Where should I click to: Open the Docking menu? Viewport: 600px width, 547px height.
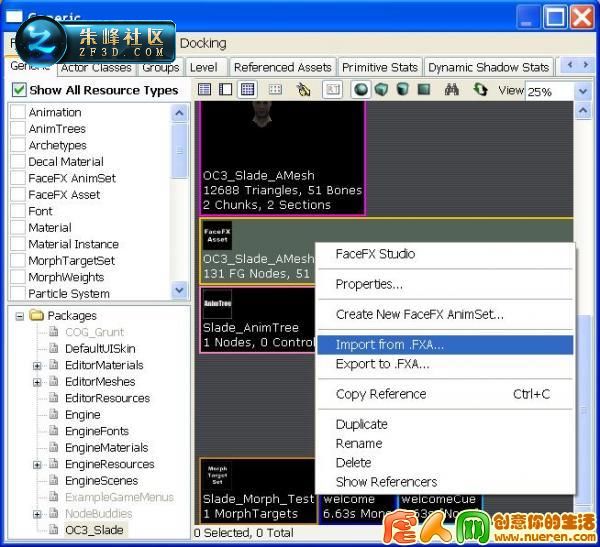click(x=203, y=43)
